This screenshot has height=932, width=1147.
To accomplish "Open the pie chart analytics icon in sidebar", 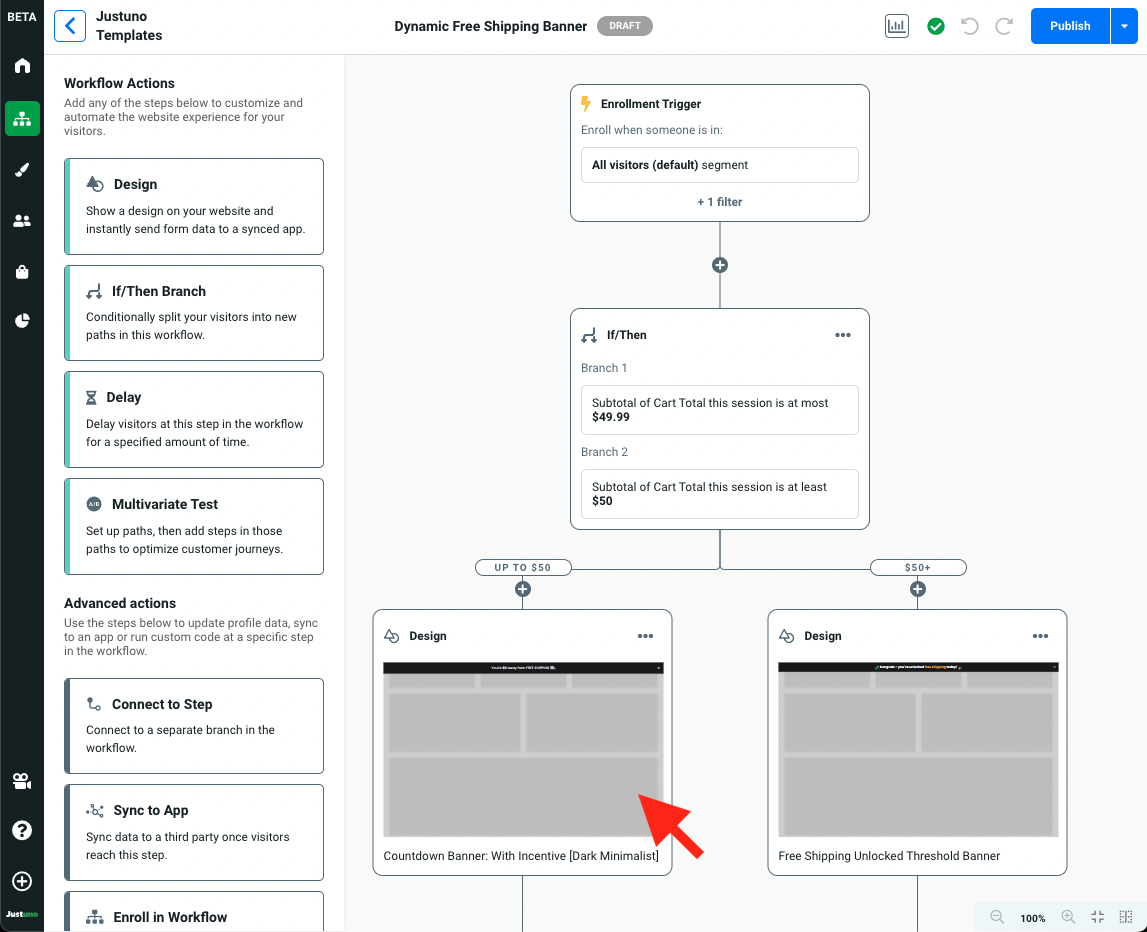I will (x=22, y=321).
